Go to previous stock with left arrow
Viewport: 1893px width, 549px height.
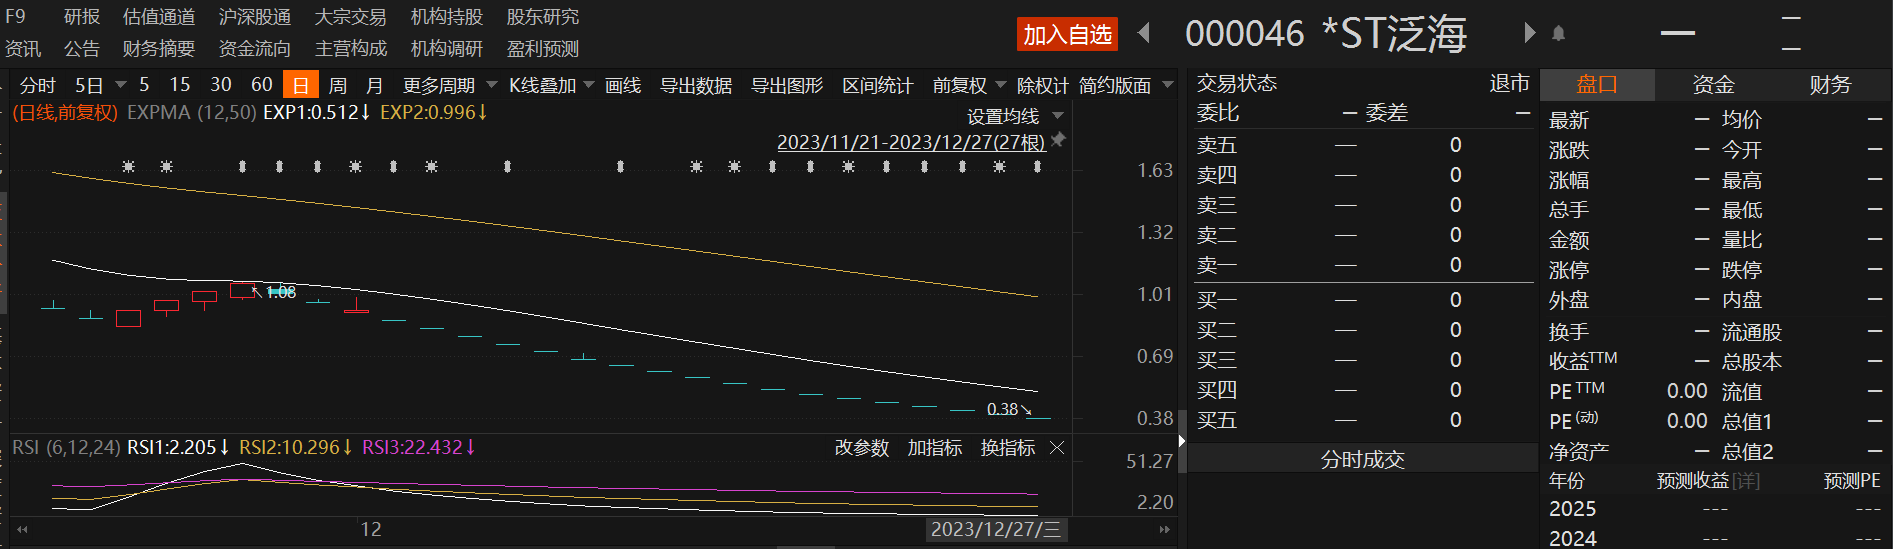[1144, 34]
